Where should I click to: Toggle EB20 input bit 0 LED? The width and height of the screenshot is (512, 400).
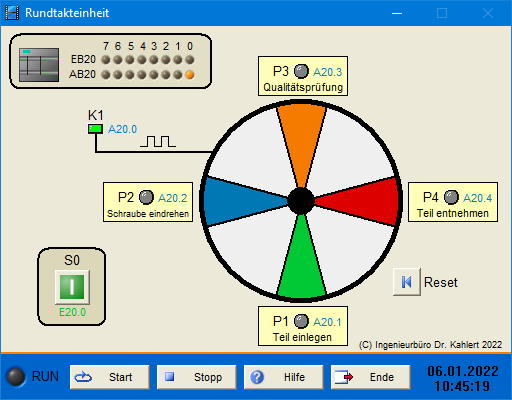coord(190,60)
